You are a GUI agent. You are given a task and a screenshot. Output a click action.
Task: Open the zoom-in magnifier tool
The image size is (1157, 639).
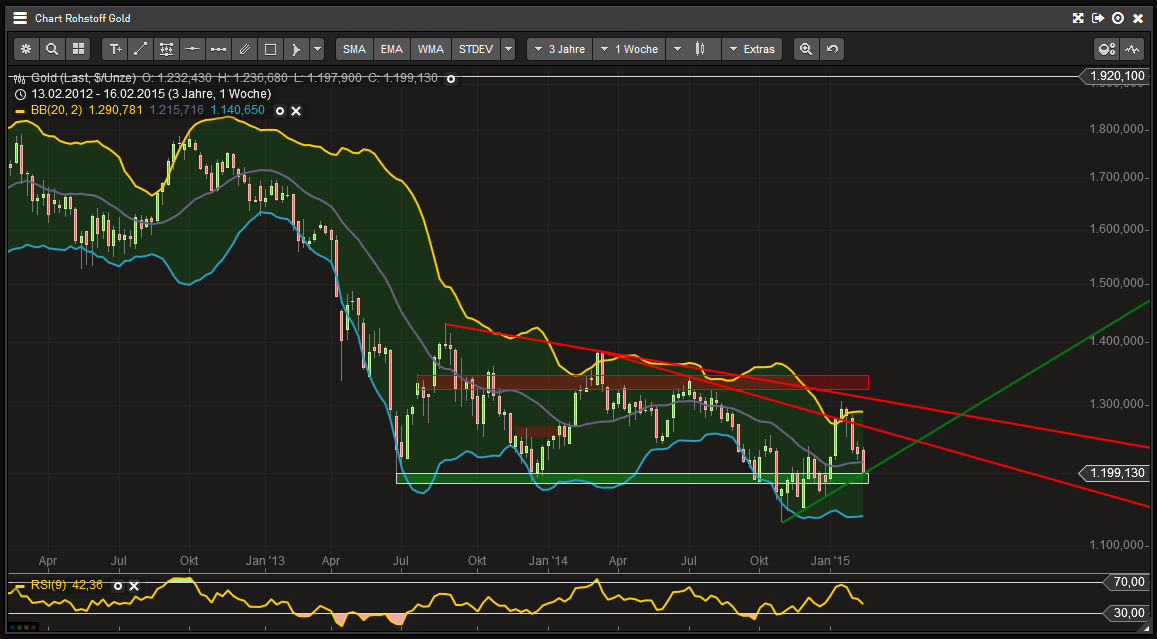[x=806, y=48]
